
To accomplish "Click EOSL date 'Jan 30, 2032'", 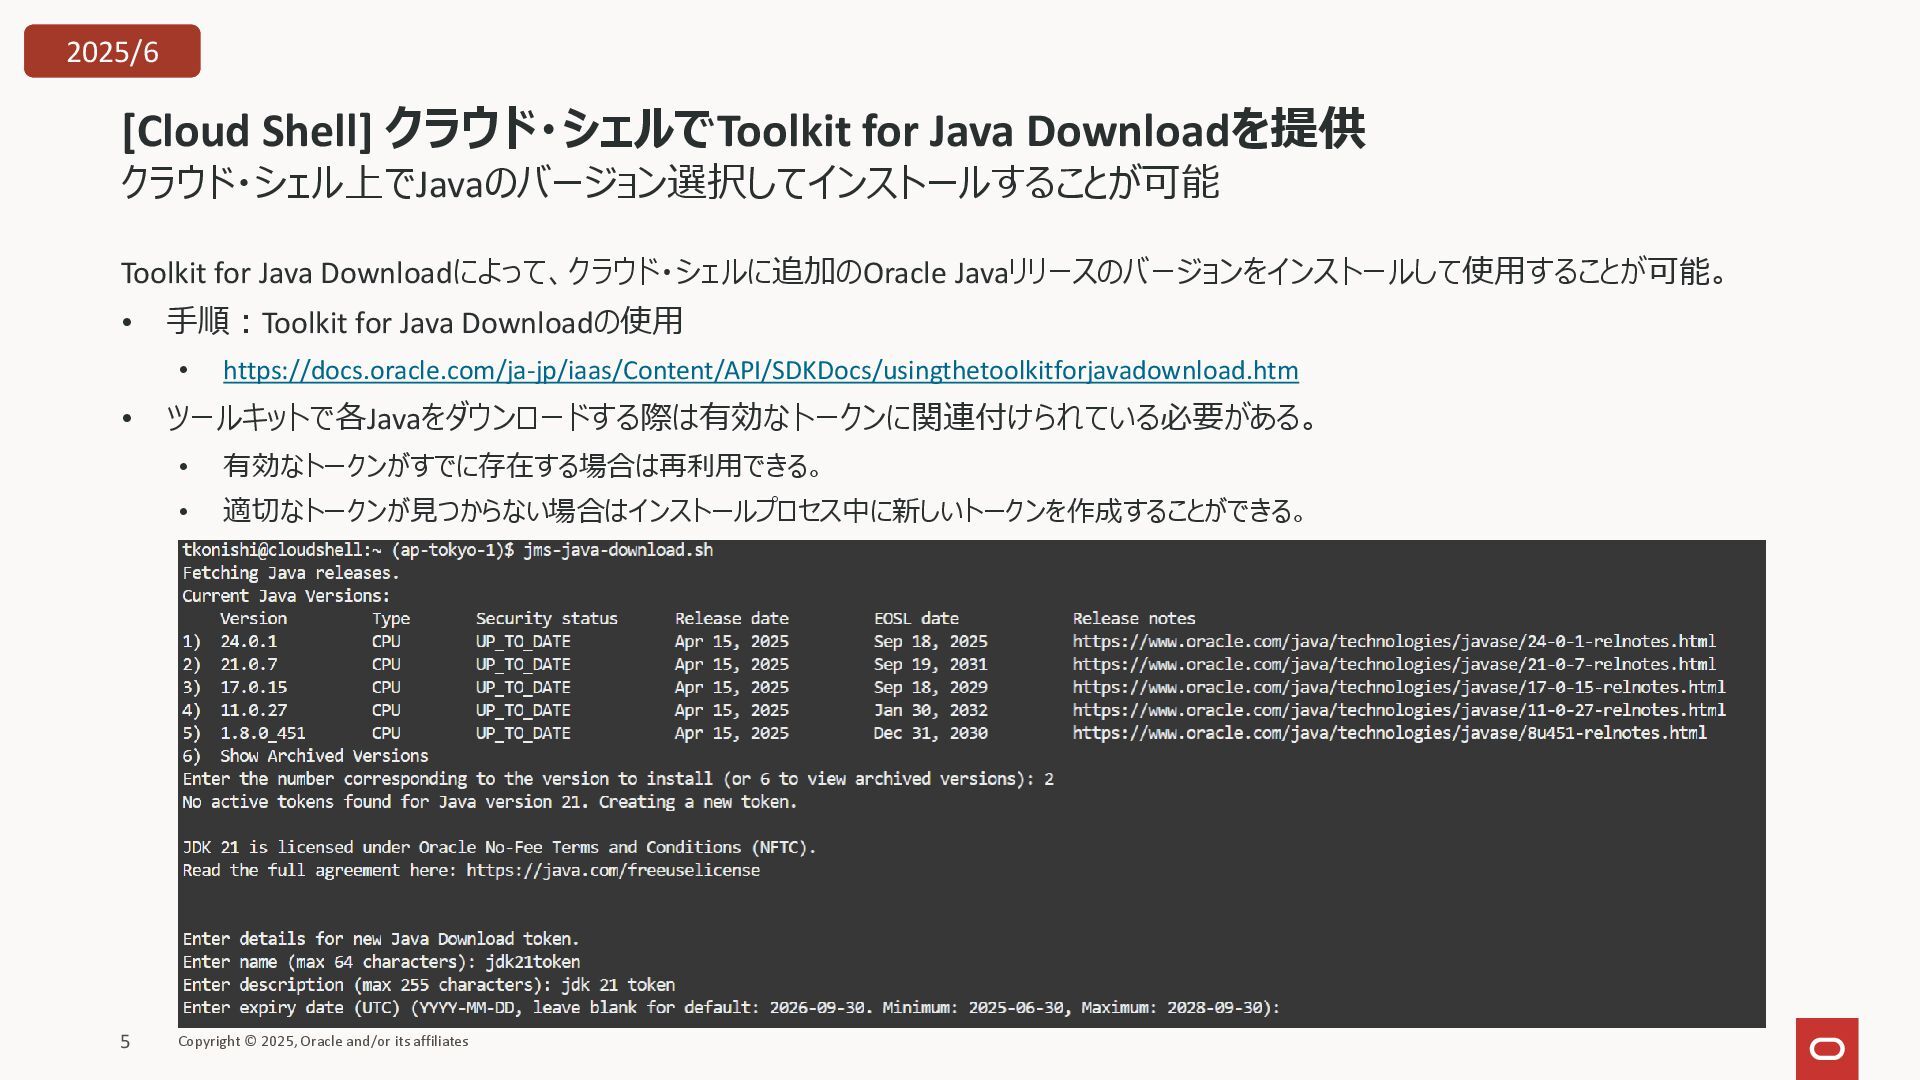I will pos(930,711).
